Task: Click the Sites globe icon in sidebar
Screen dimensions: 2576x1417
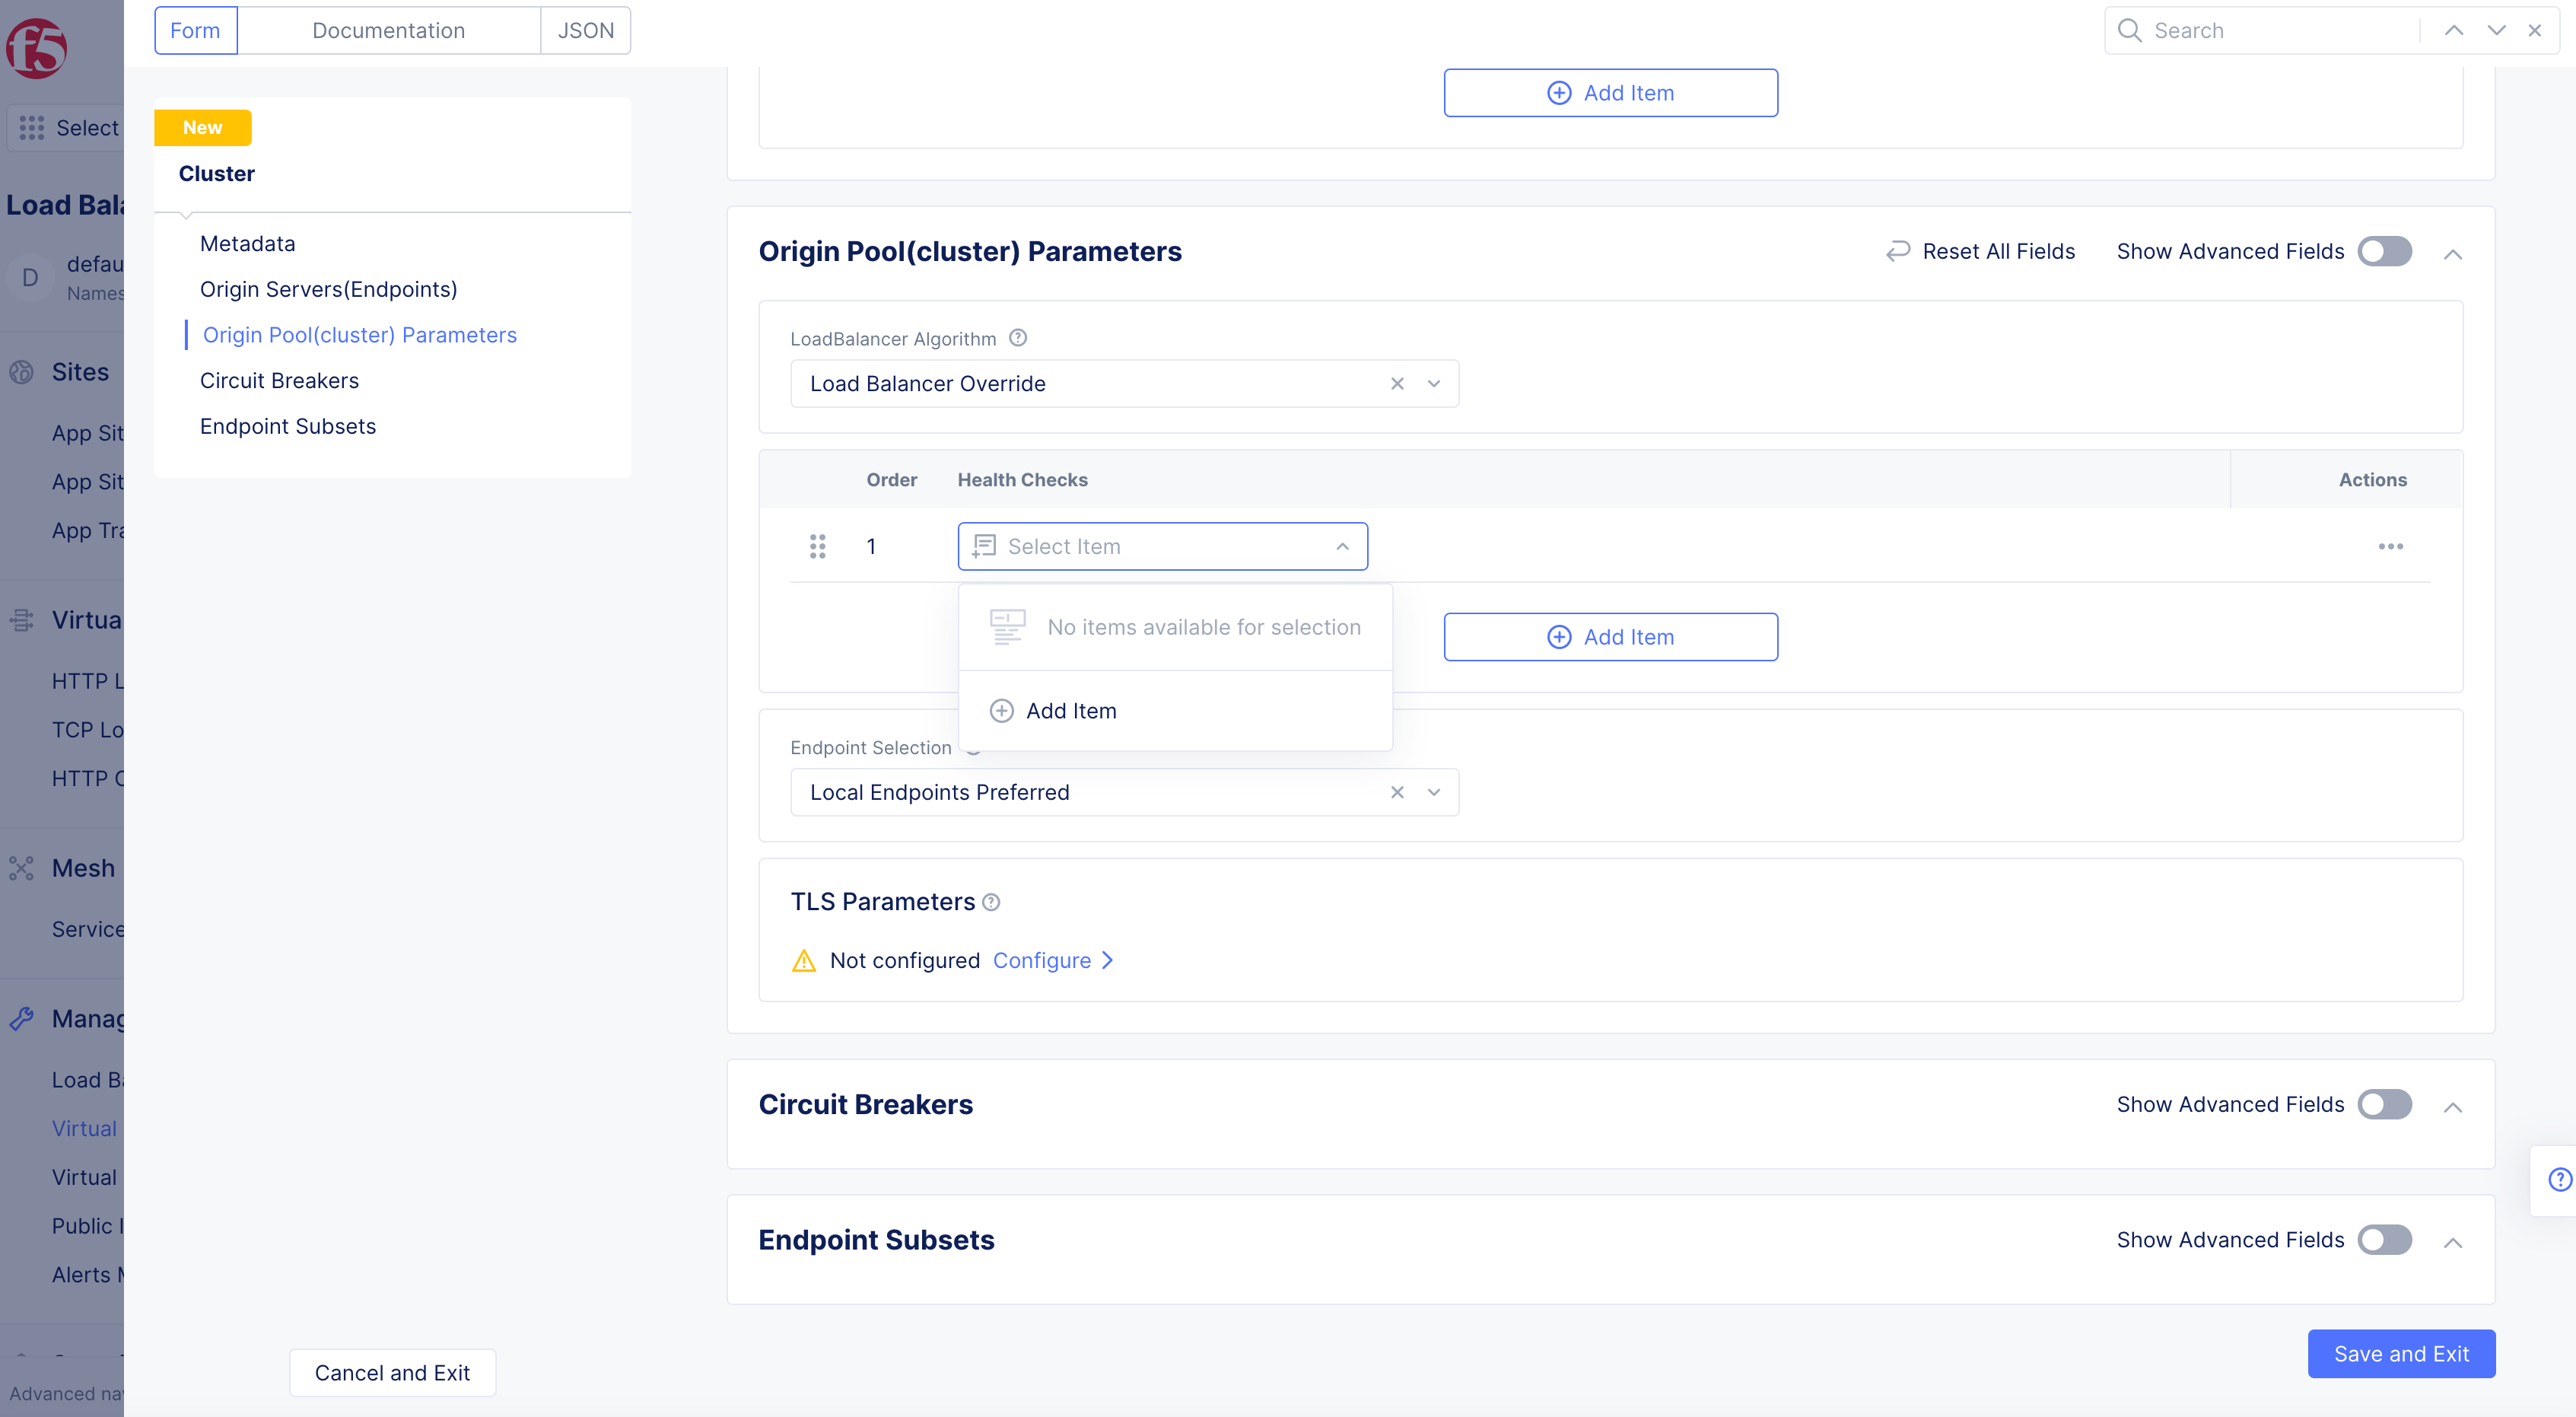Action: click(21, 371)
